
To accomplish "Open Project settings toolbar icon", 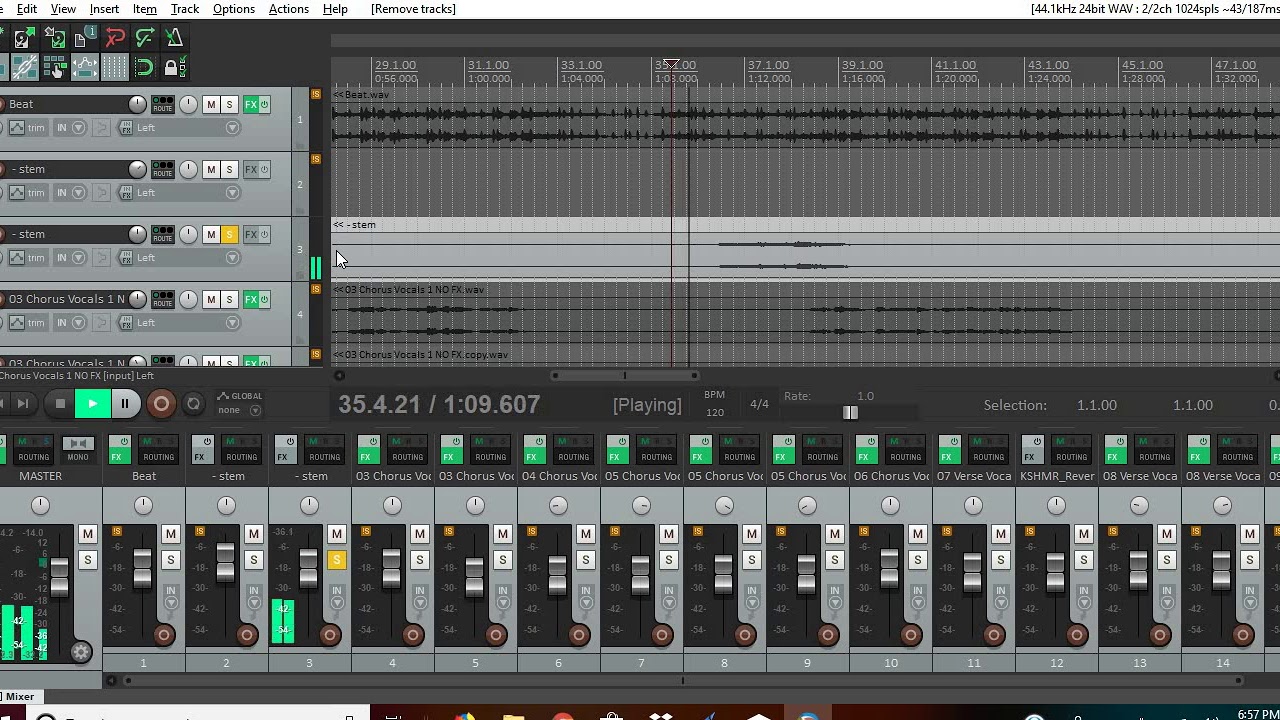I will [x=84, y=38].
